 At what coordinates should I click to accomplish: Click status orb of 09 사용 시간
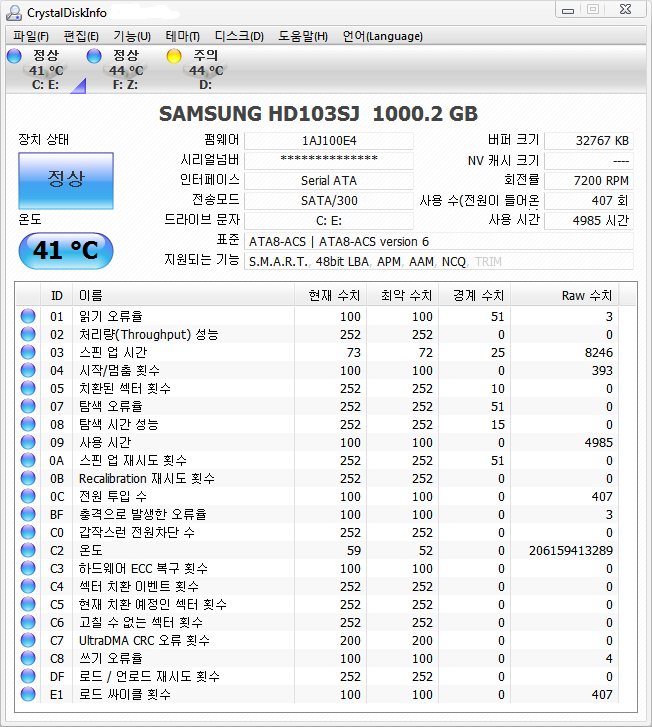point(28,442)
